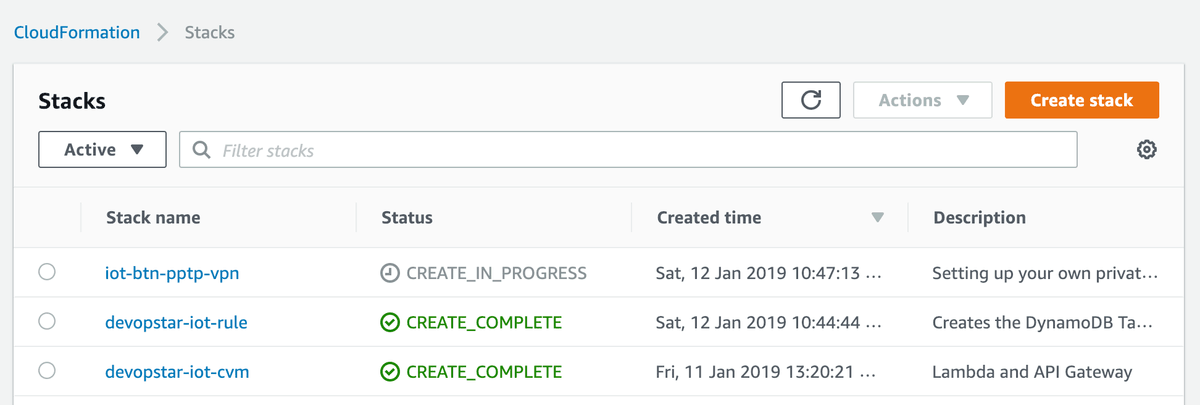1200x405 pixels.
Task: Click the green checkmark for devopstar-iot-rule status
Action: [390, 322]
